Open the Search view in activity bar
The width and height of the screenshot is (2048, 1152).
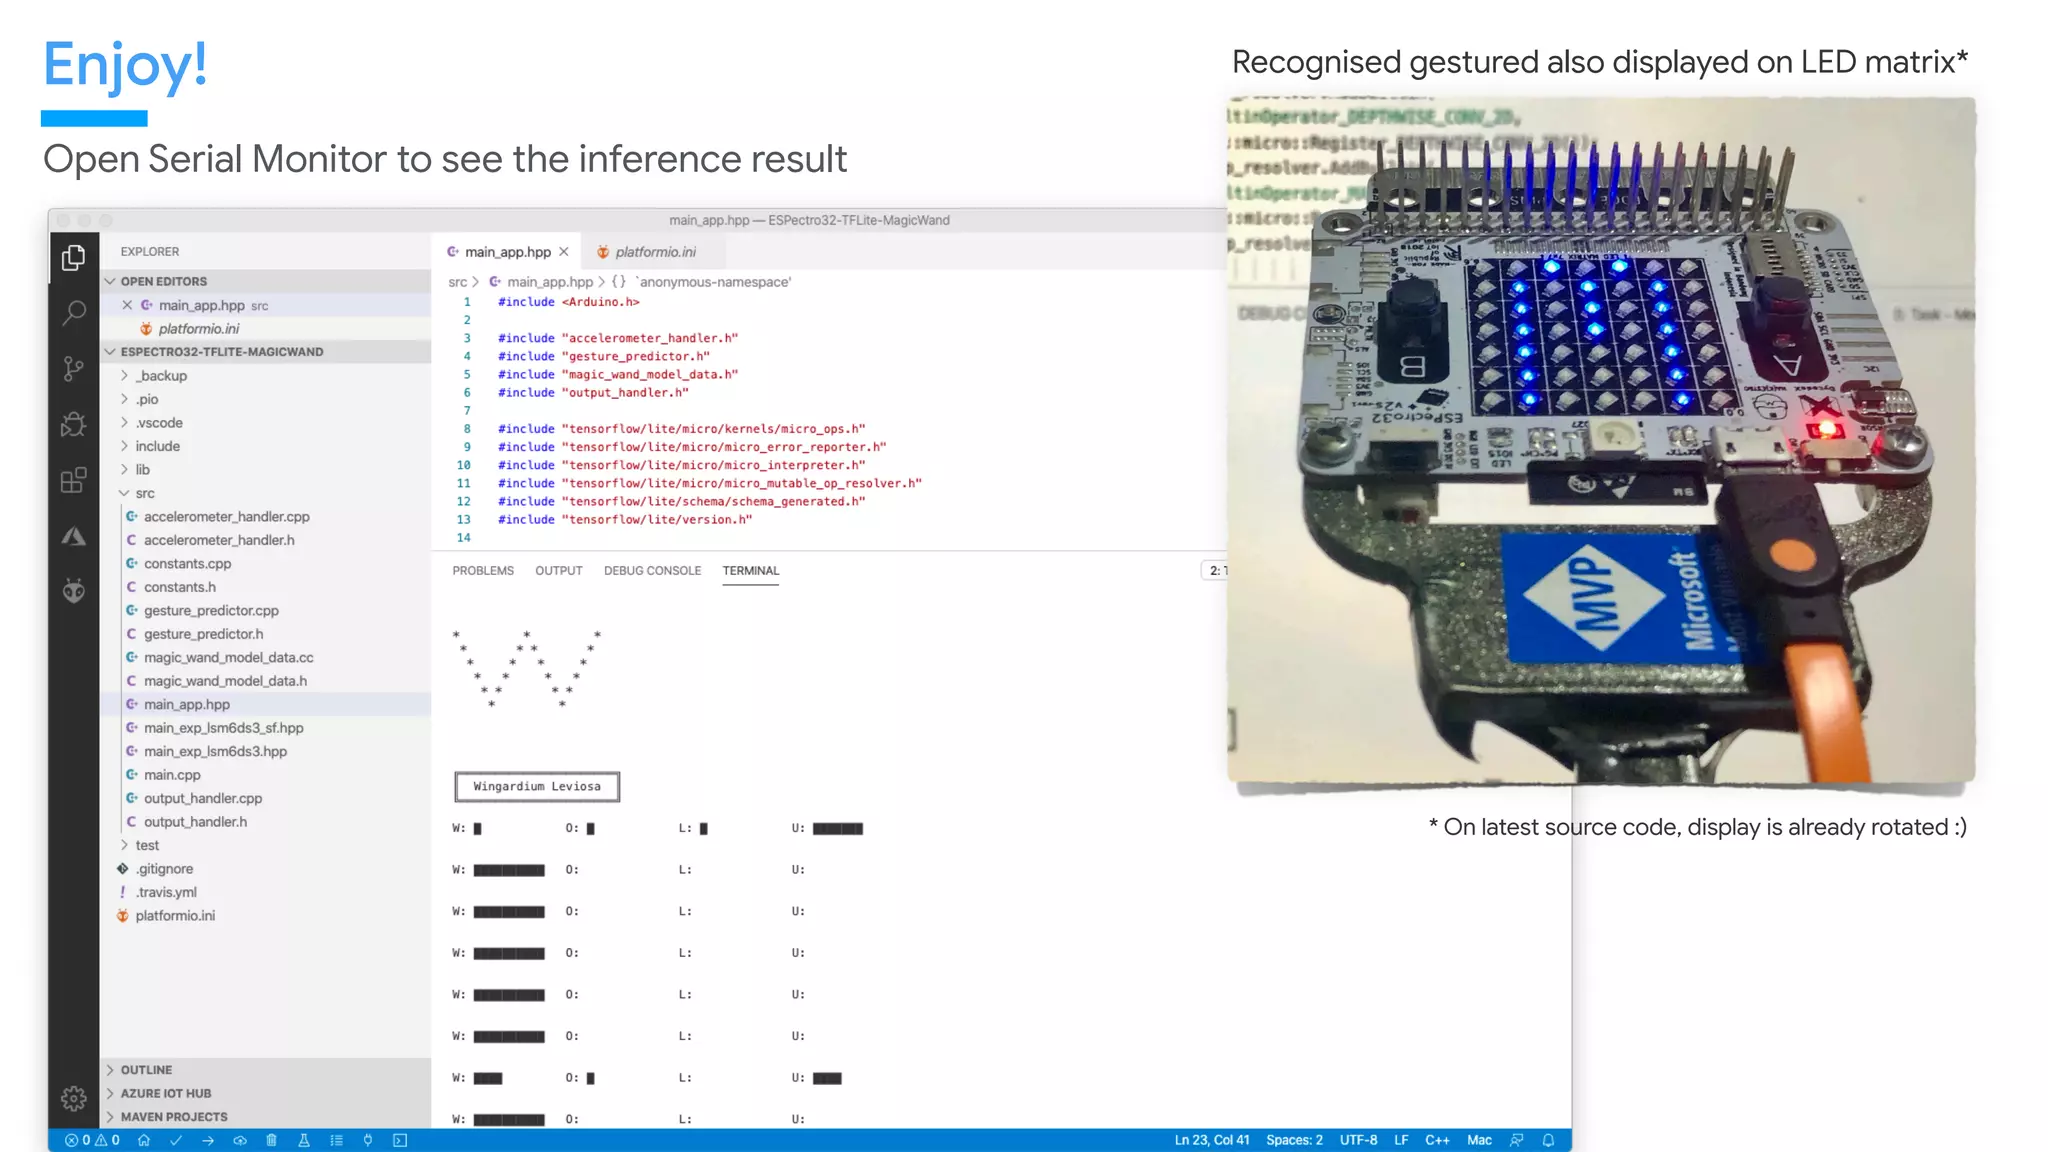73,313
